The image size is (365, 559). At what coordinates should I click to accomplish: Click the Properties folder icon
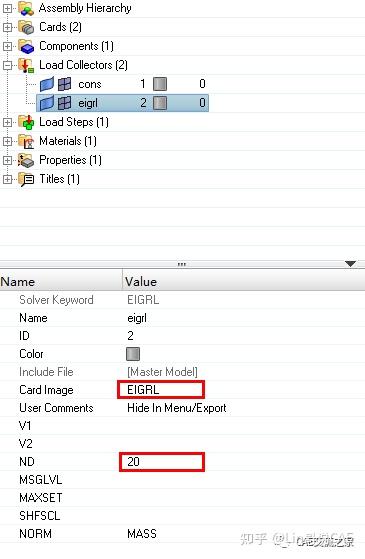click(x=26, y=160)
